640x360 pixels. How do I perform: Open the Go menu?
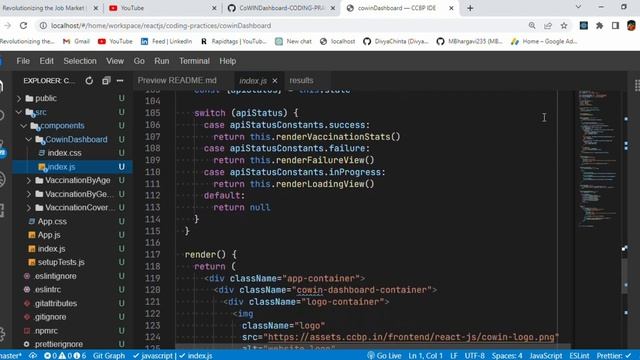pos(139,61)
